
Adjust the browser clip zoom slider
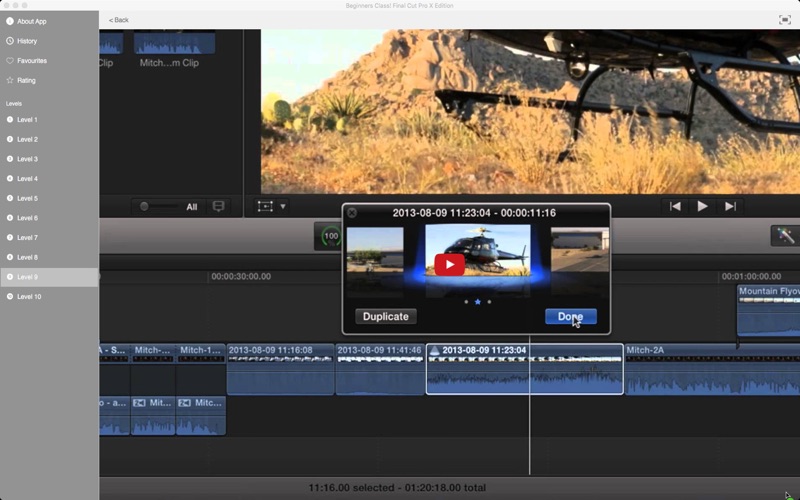coord(144,206)
